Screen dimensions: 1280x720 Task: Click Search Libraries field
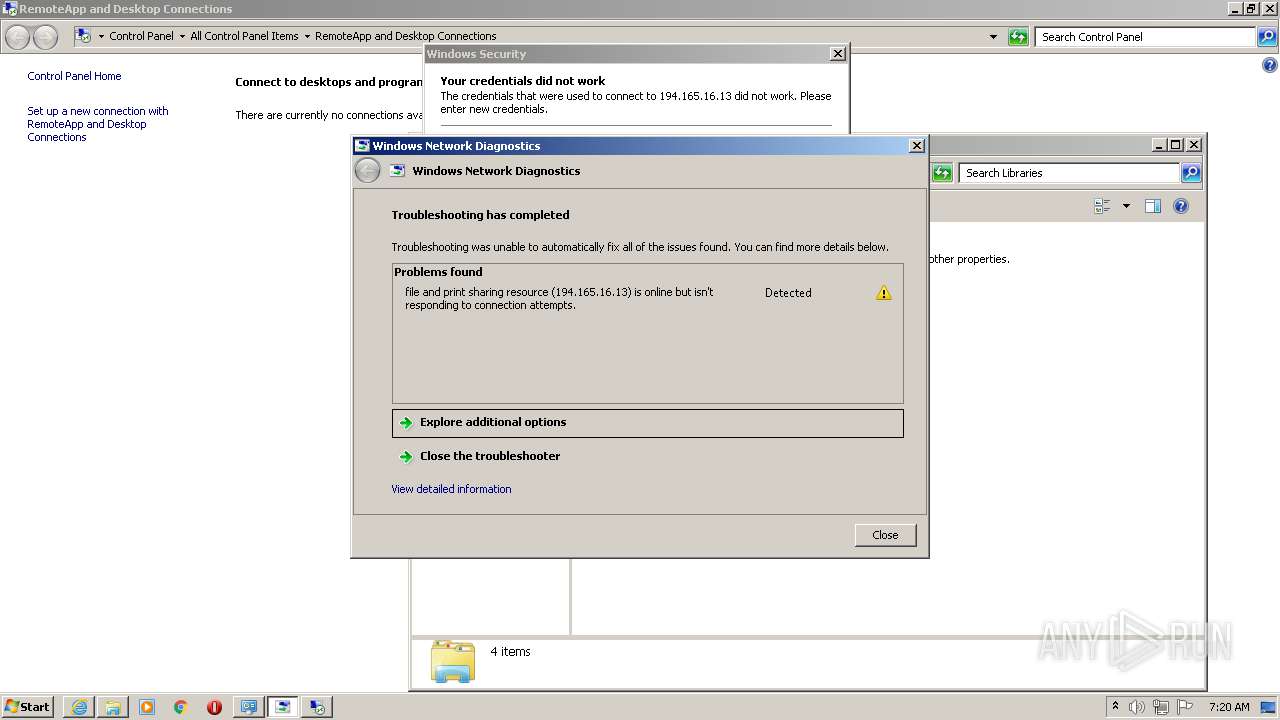(1070, 173)
